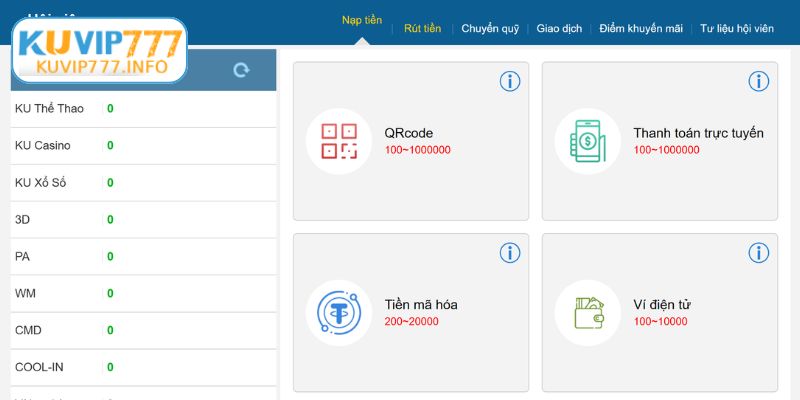Click Thanh toán trực tuyến limit 100~1000000
This screenshot has width=800, height=400.
666,150
